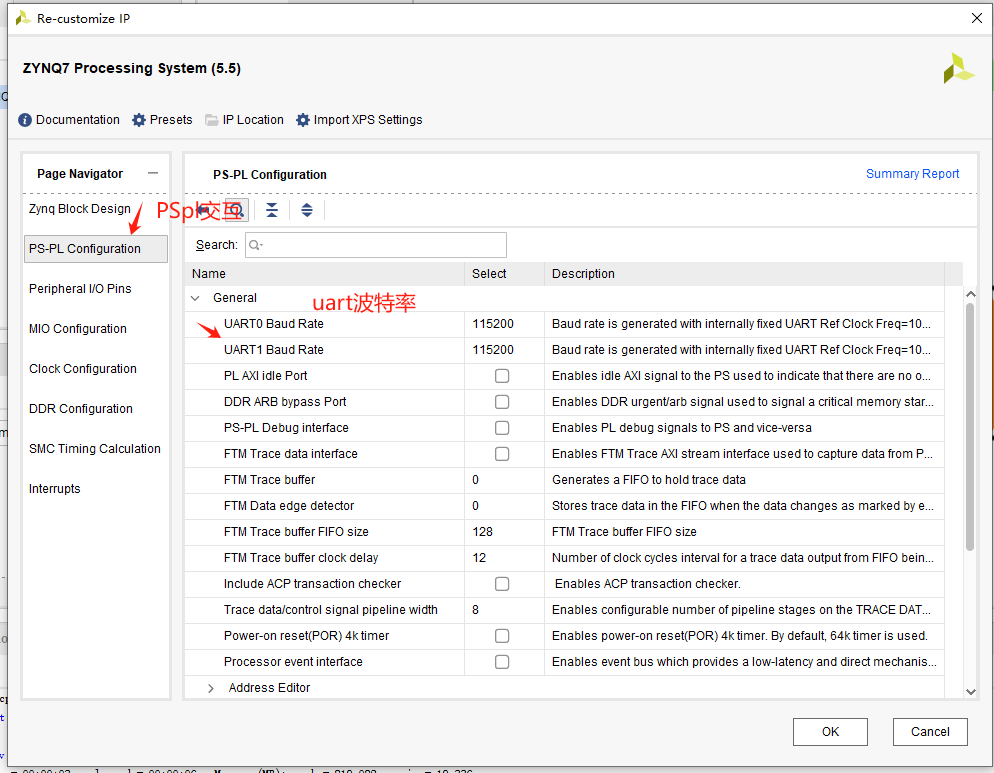Dismiss the dialog with the Cancel button
The width and height of the screenshot is (994, 773).
930,732
